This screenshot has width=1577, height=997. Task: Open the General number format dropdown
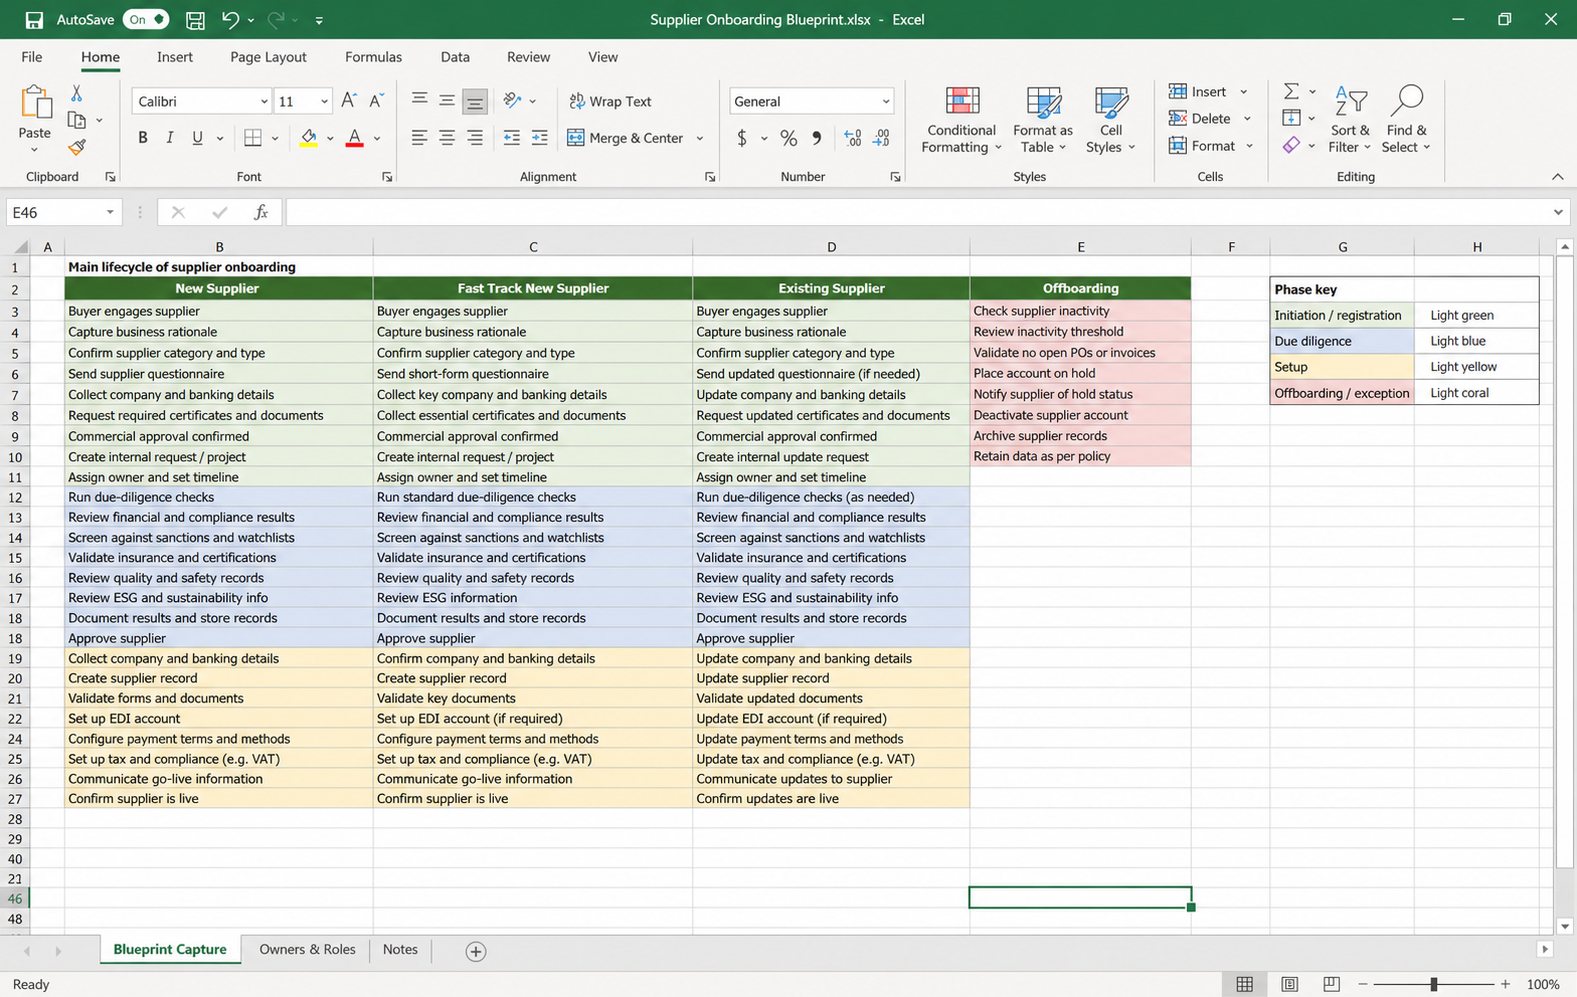[x=886, y=102]
